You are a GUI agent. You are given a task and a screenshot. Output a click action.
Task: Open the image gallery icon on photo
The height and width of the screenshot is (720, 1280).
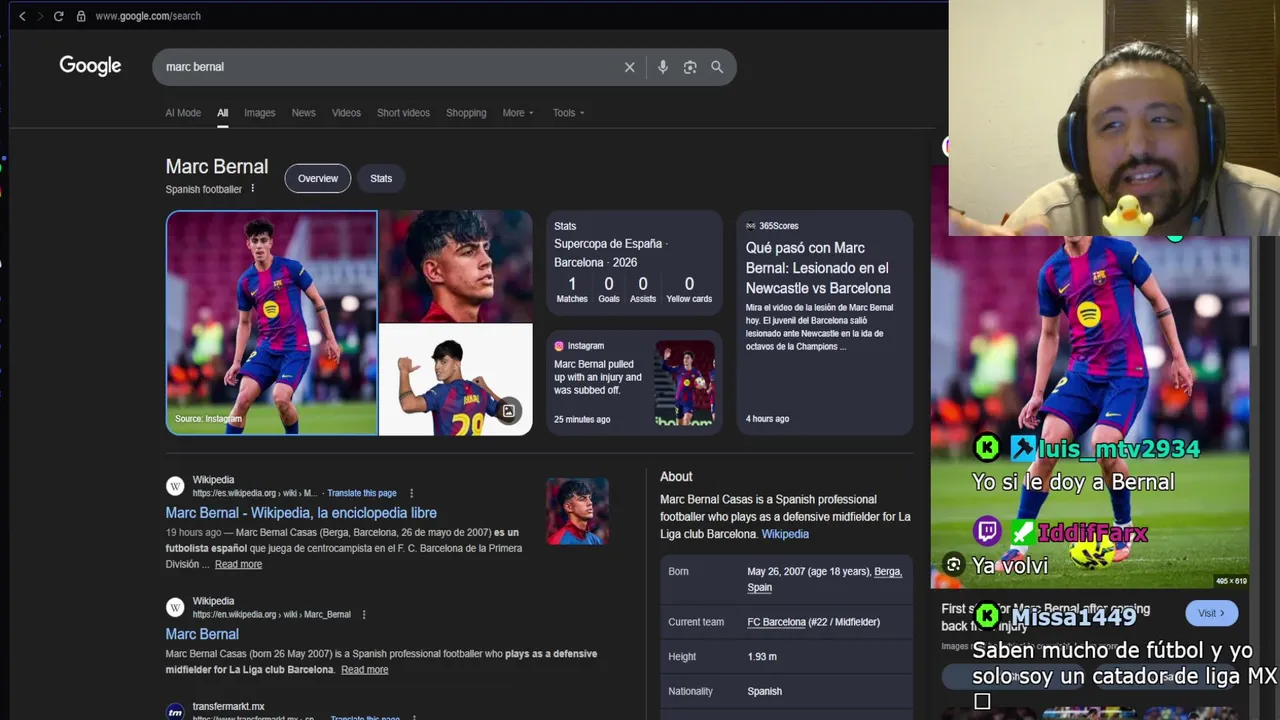click(509, 411)
